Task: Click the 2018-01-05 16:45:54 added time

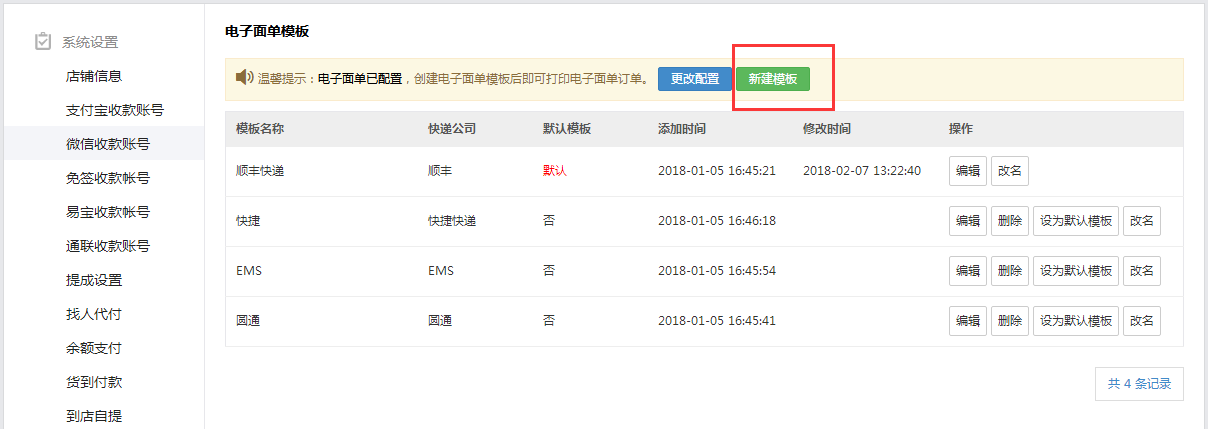Action: [x=717, y=271]
